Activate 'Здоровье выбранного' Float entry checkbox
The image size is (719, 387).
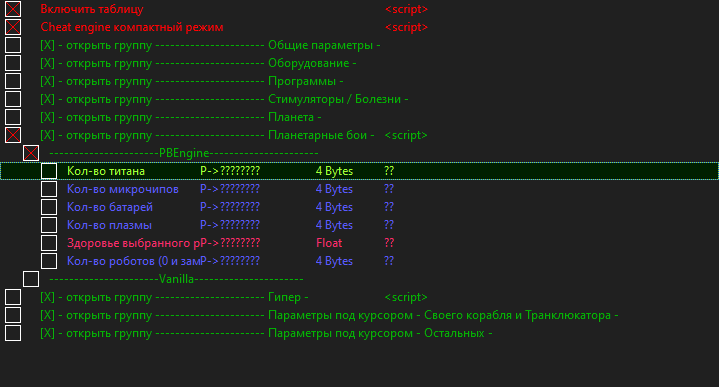click(x=49, y=243)
